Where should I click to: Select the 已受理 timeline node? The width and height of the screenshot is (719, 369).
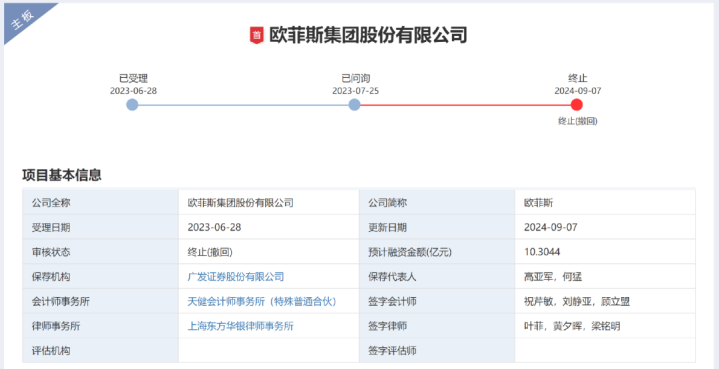[132, 105]
